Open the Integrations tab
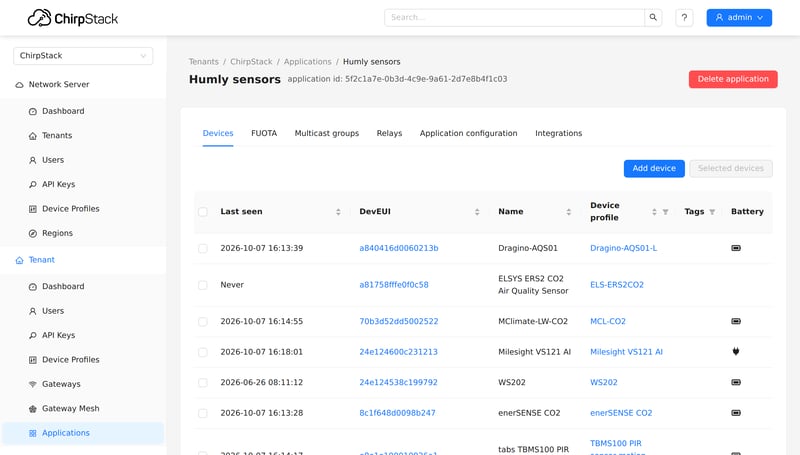800x455 pixels. (x=558, y=133)
